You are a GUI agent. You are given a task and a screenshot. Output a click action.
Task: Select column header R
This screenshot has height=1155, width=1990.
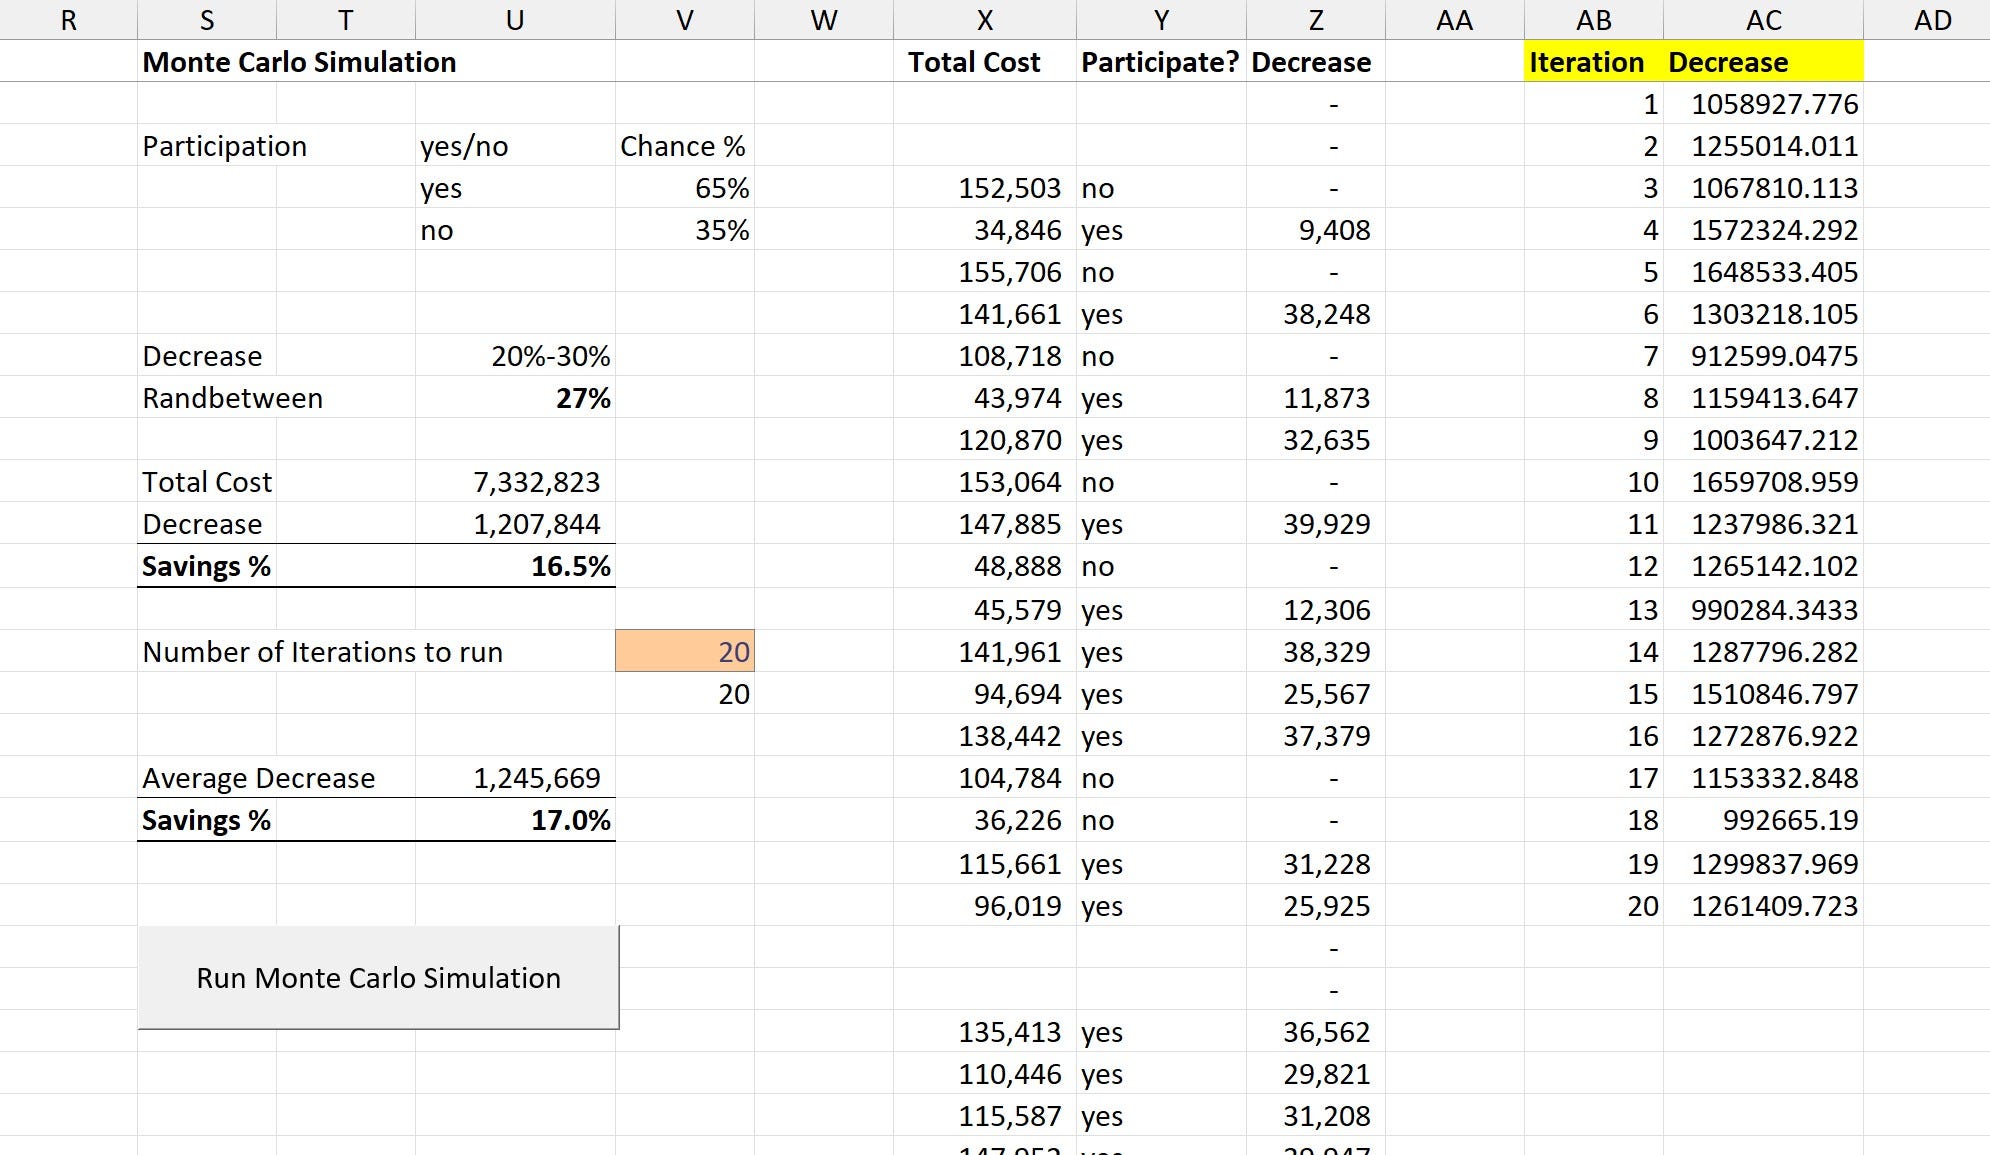[68, 20]
